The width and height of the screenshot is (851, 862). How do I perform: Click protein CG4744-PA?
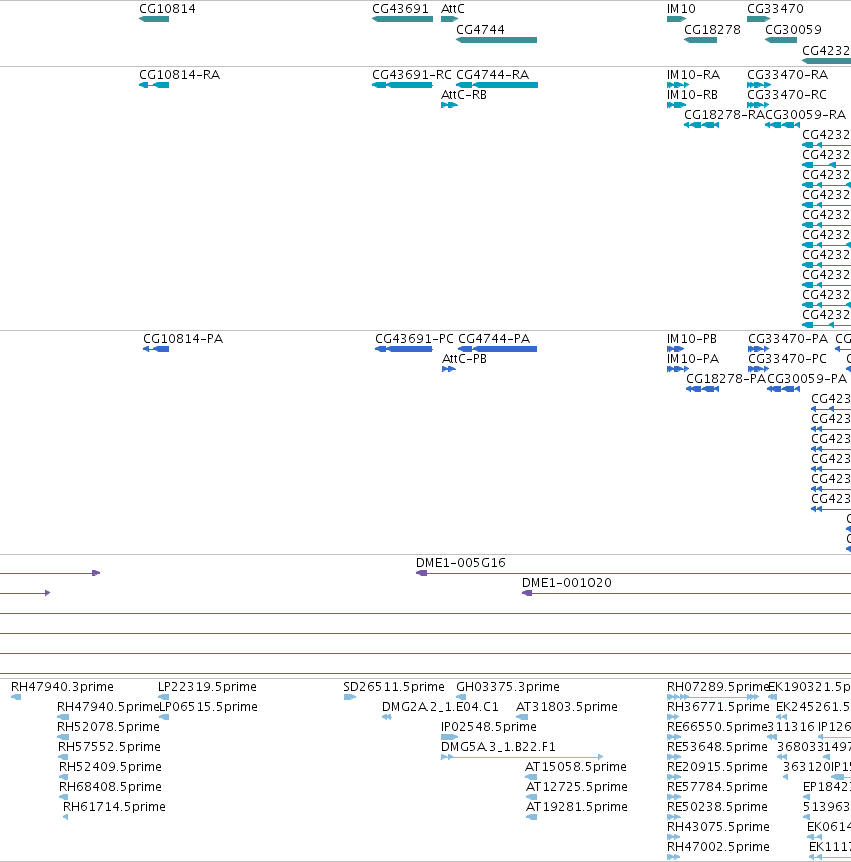tap(498, 349)
